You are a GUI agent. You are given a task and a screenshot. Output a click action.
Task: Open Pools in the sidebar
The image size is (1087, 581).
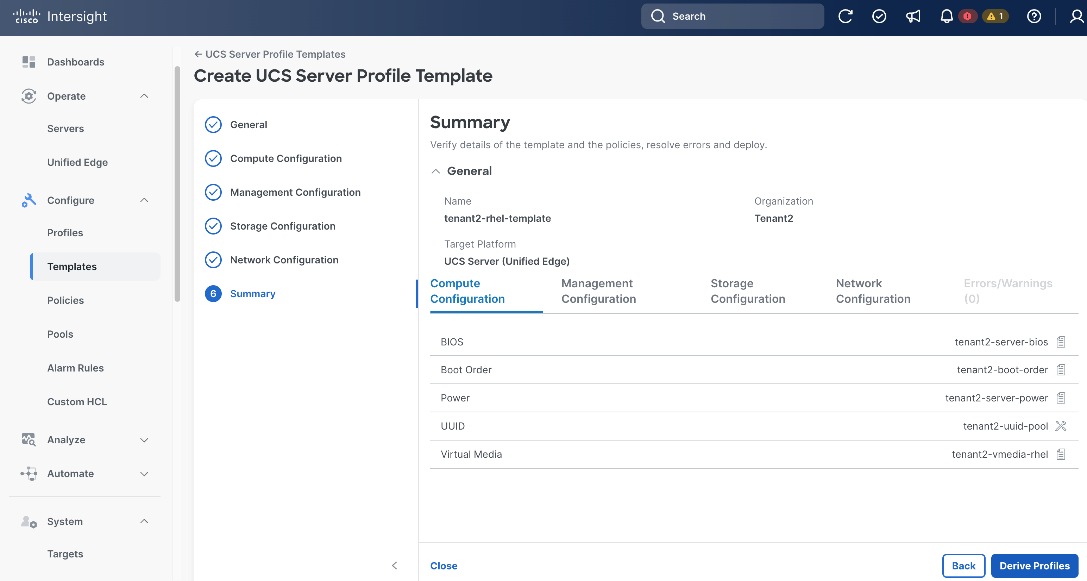click(x=60, y=334)
